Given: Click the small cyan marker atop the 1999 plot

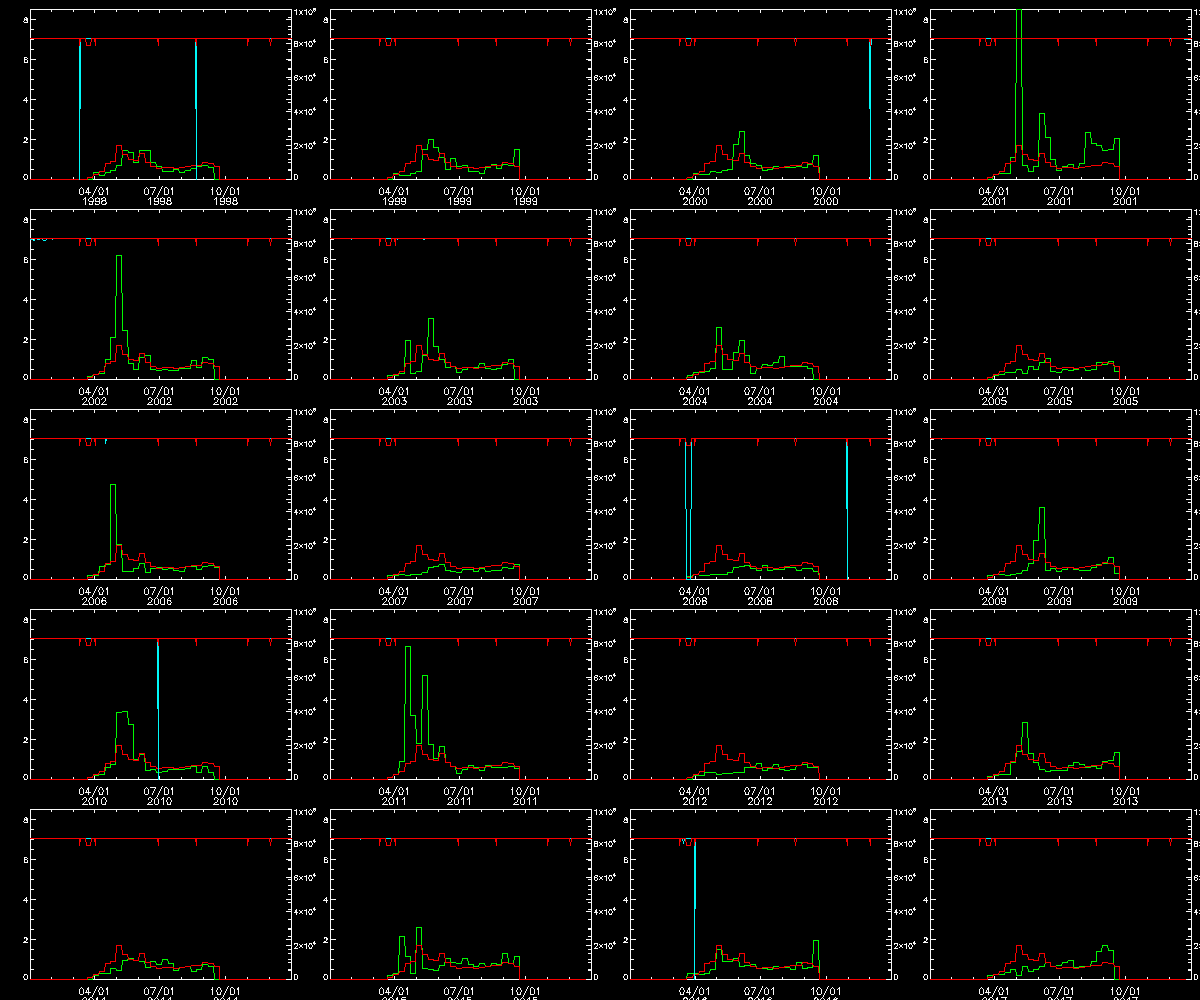Looking at the screenshot, I should tap(389, 41).
